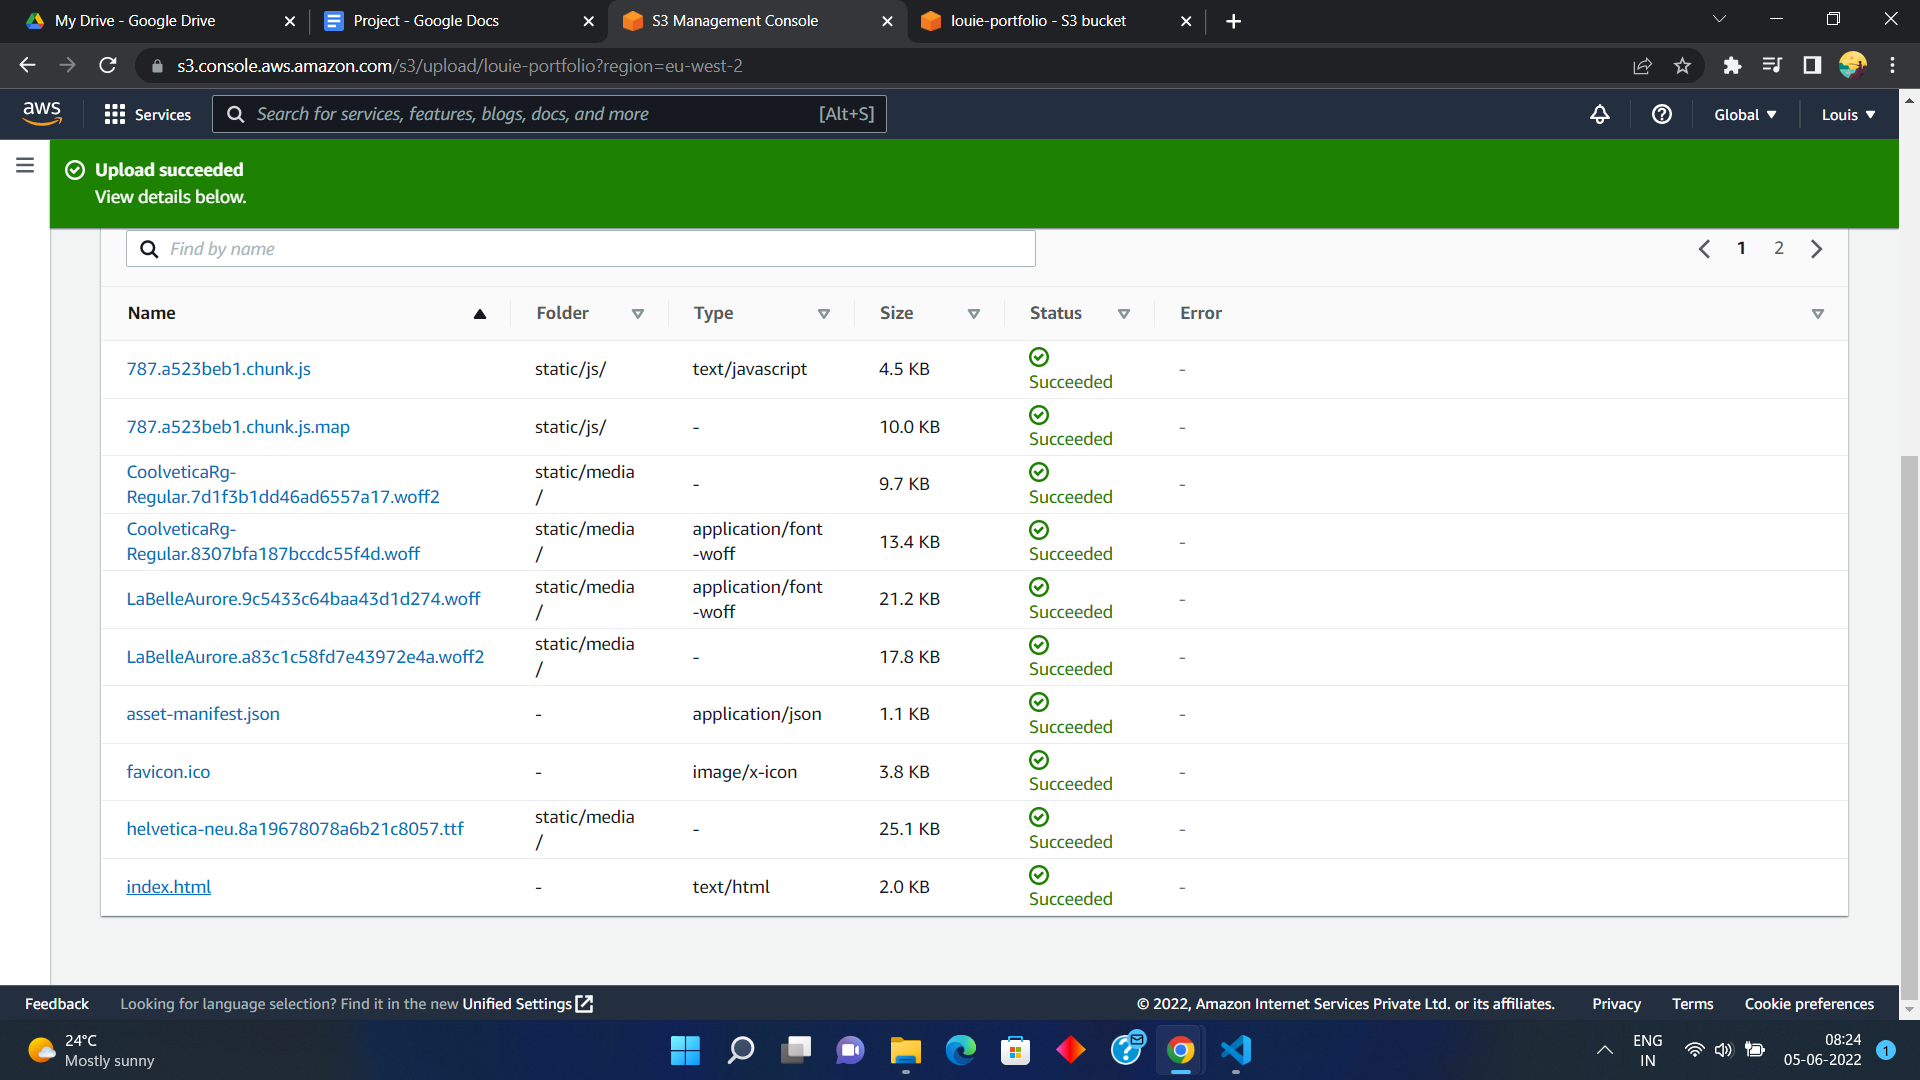The height and width of the screenshot is (1080, 1920).
Task: Click the Feedback button in footer
Action: click(57, 1004)
